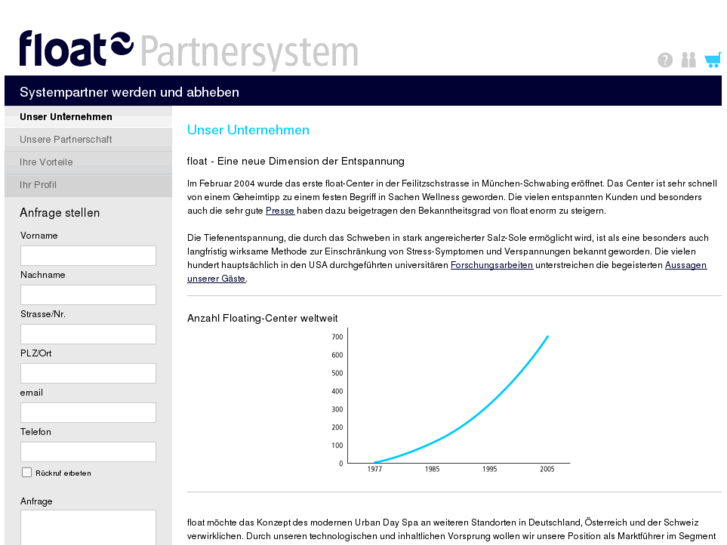
Task: Click the Partnersystem header text
Action: coord(249,52)
